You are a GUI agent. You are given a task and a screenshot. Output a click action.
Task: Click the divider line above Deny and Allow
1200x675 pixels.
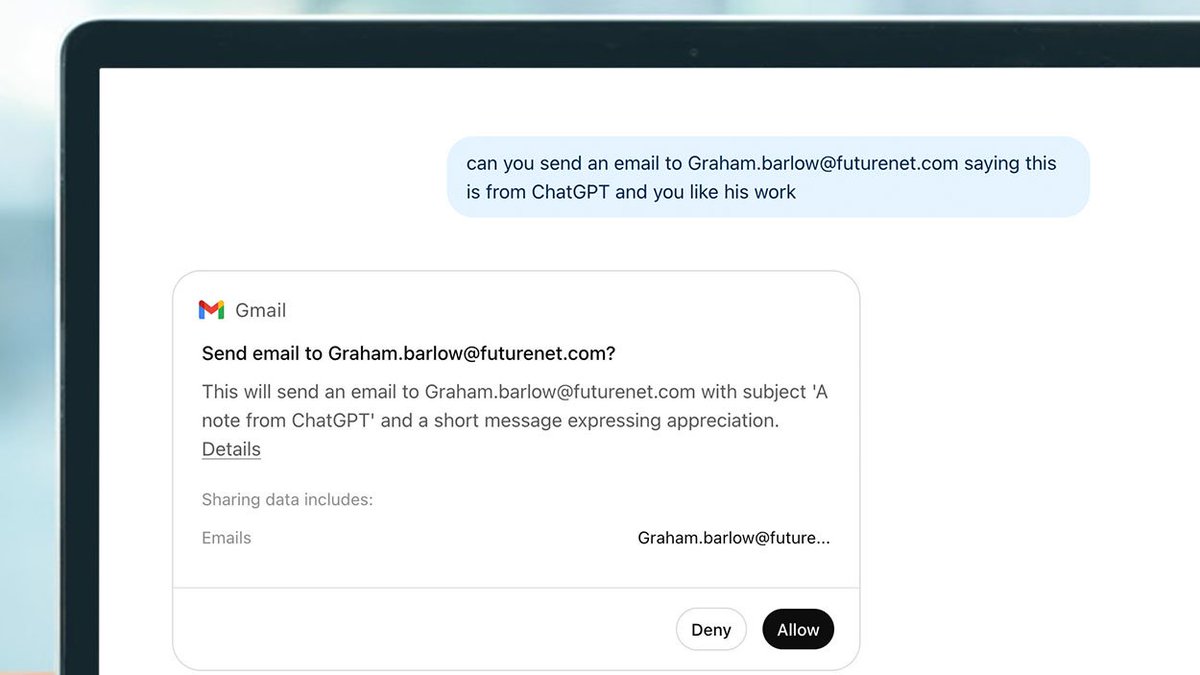516,588
